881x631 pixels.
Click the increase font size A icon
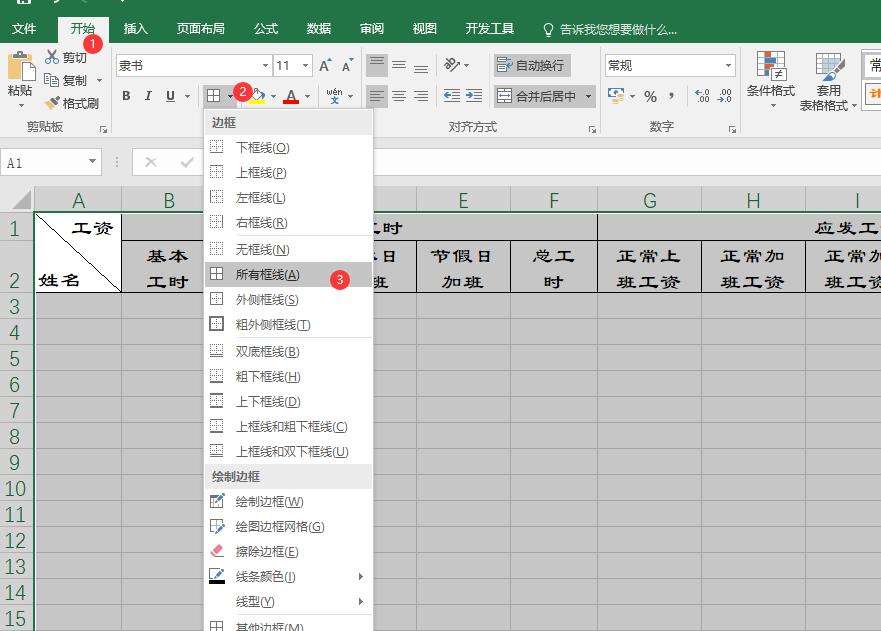(323, 63)
